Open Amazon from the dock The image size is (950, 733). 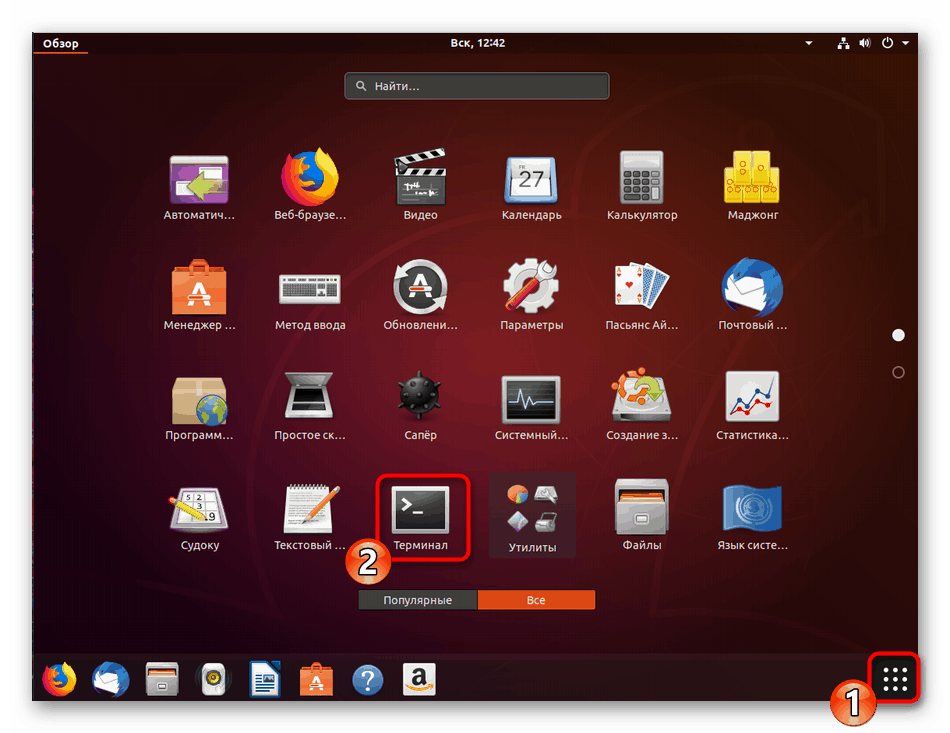(420, 680)
